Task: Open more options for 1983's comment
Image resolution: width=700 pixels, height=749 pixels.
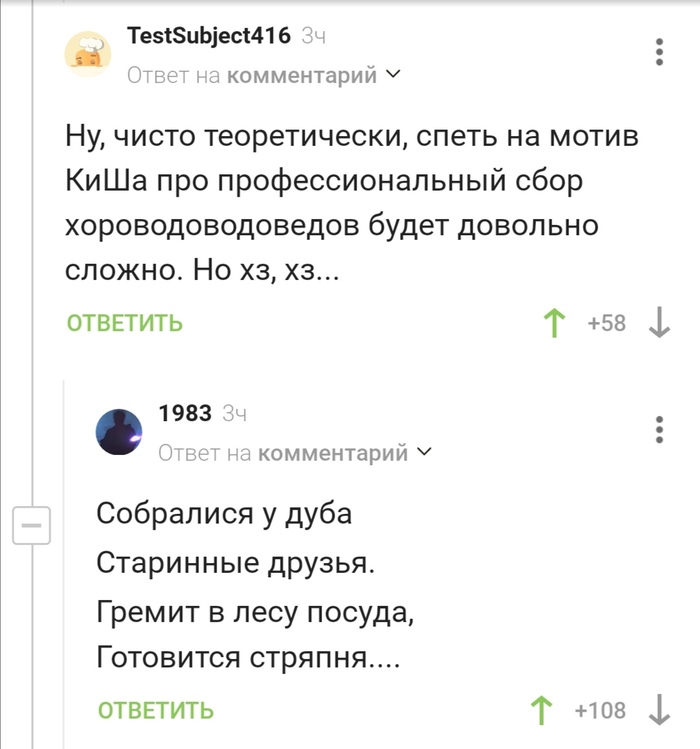Action: [659, 428]
